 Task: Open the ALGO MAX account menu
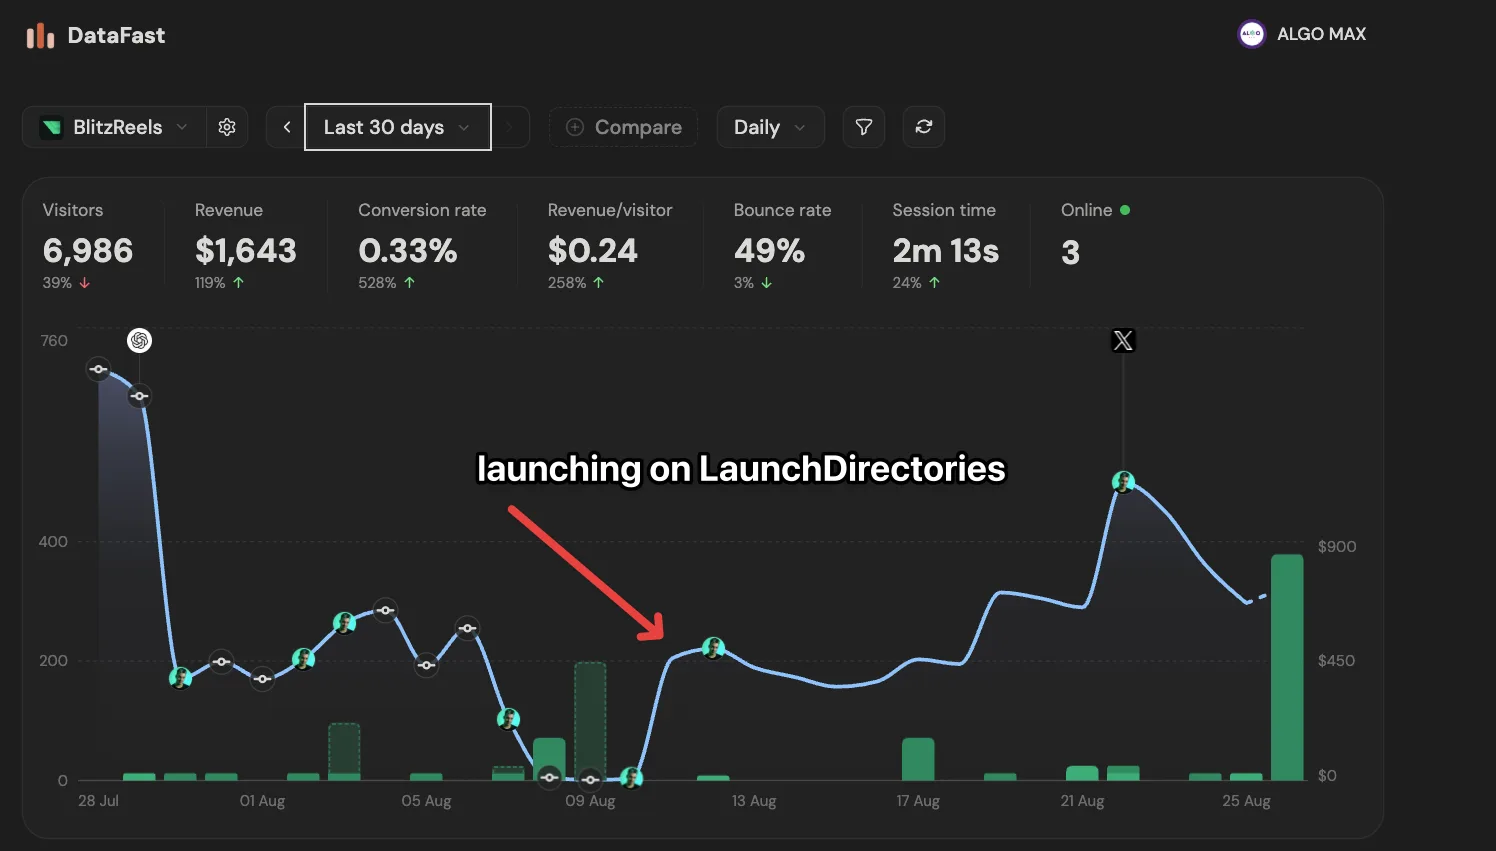pyautogui.click(x=1302, y=34)
